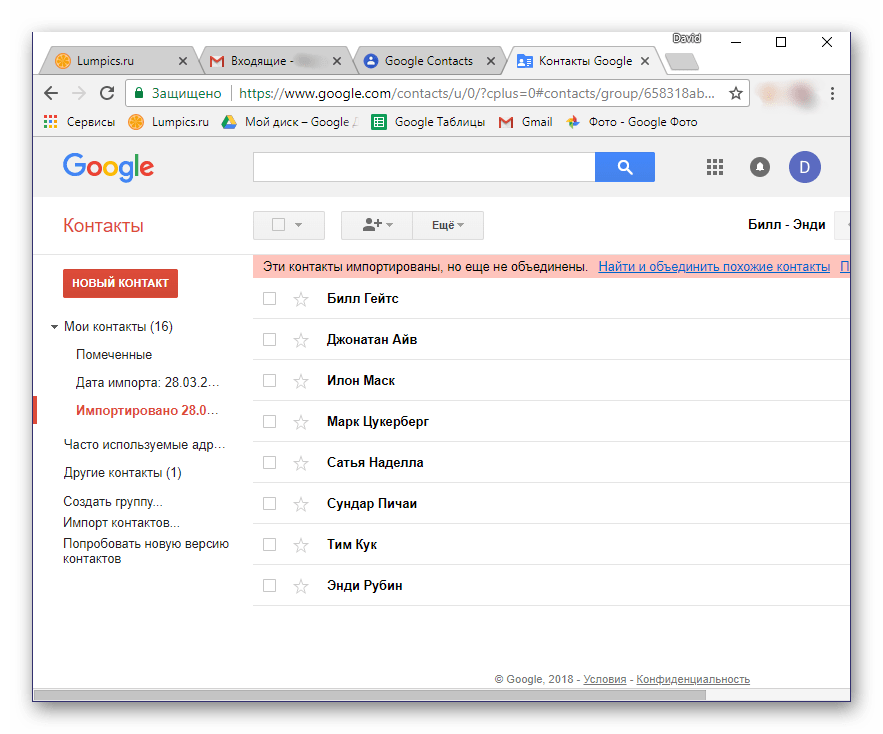883x734 pixels.
Task: Click the address bar URL
Action: (476, 93)
